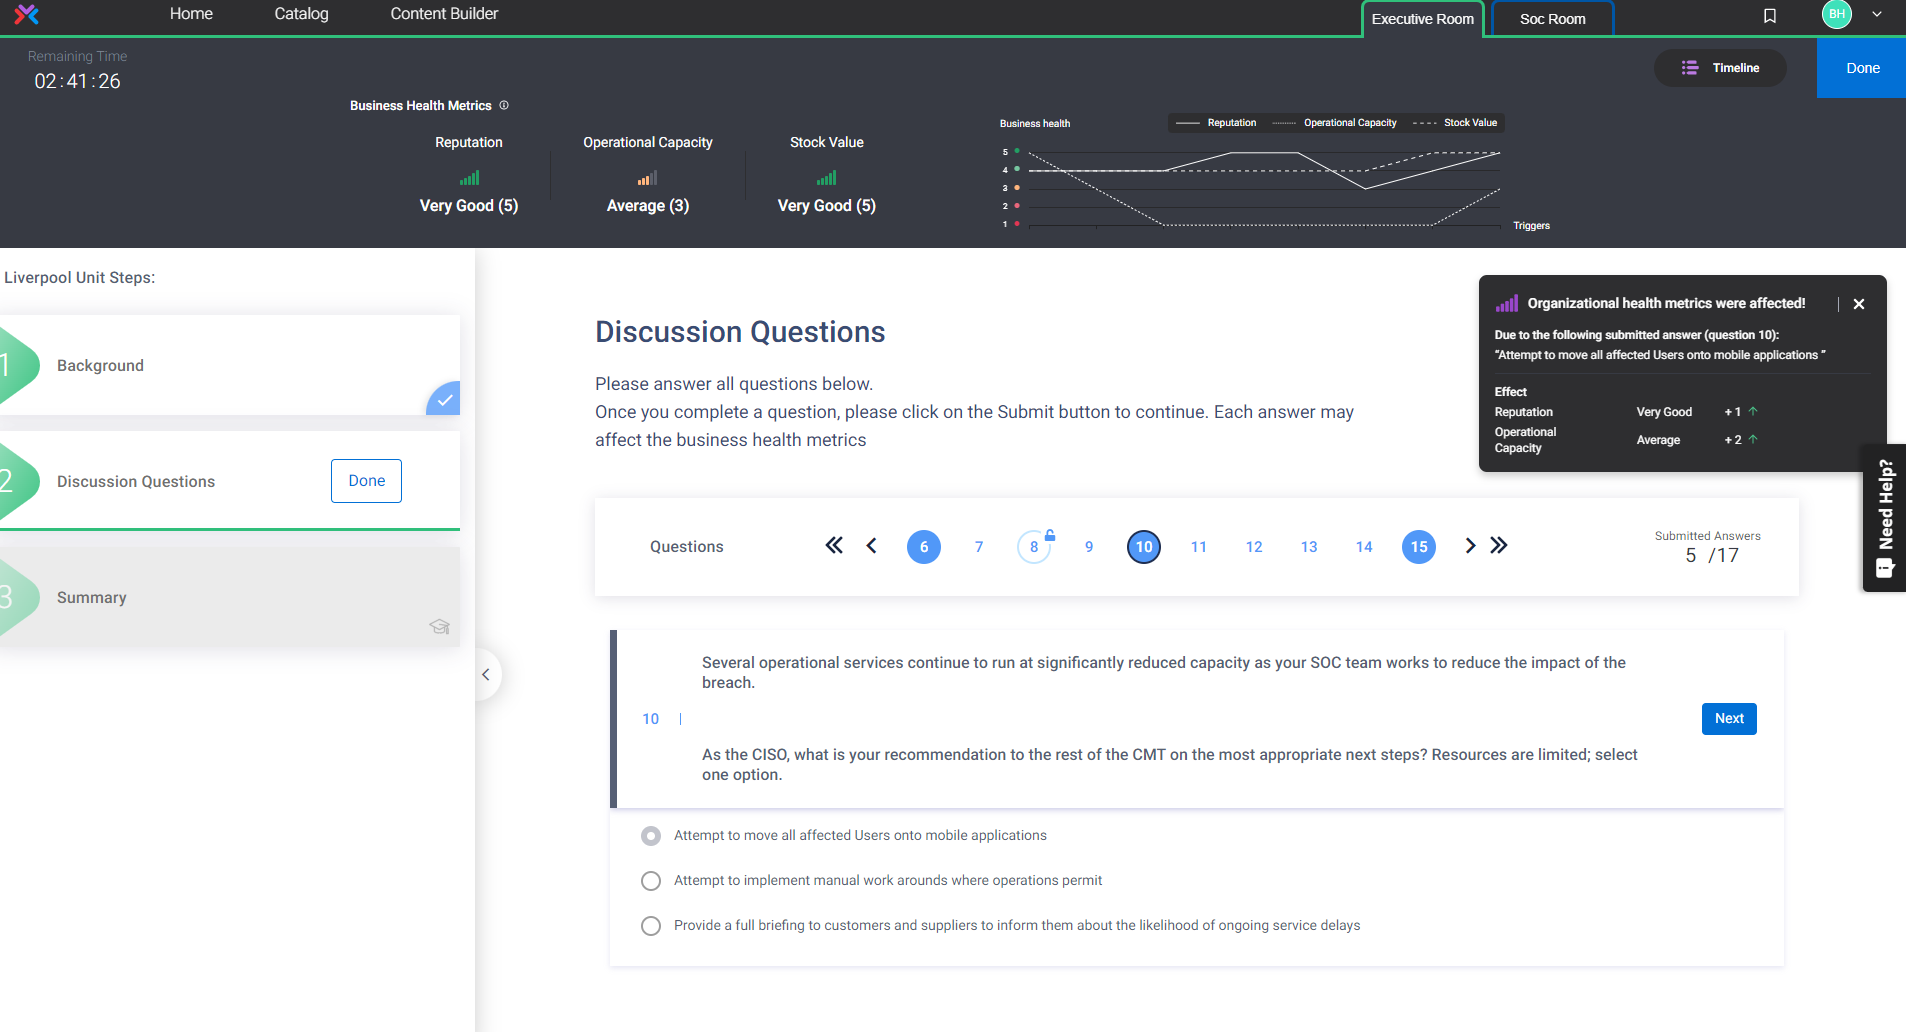Open the Summary step
The height and width of the screenshot is (1032, 1906).
[230, 597]
